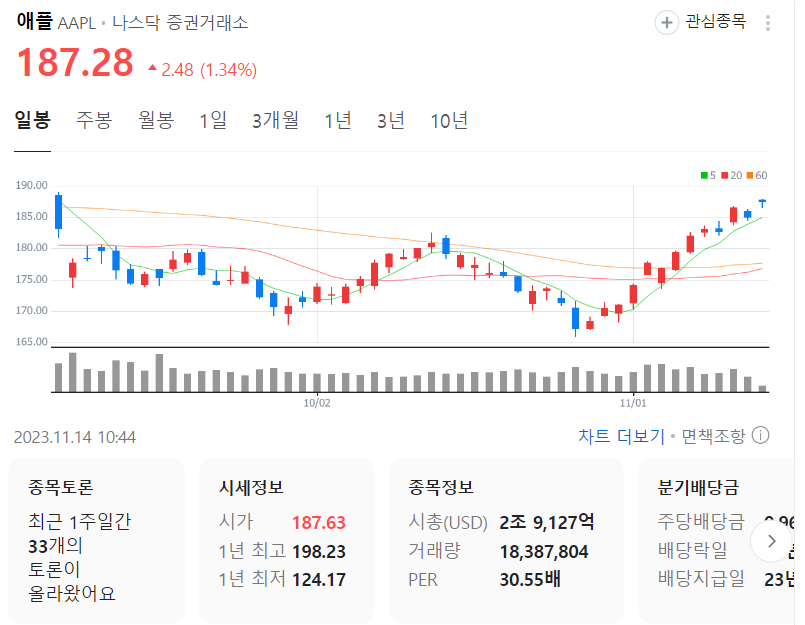Click the 190.00 y-axis price label

31,185
